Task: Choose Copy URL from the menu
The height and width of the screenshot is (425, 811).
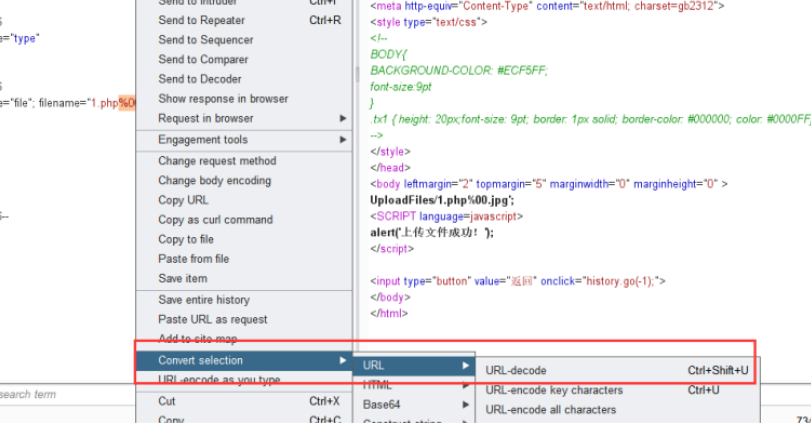Action: (x=183, y=200)
